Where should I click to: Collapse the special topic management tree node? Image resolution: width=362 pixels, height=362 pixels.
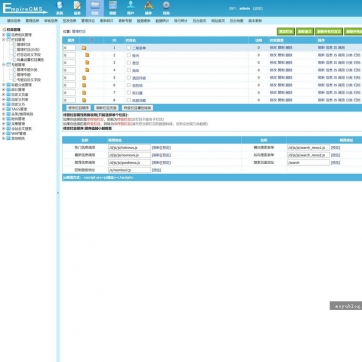[x=4, y=64]
